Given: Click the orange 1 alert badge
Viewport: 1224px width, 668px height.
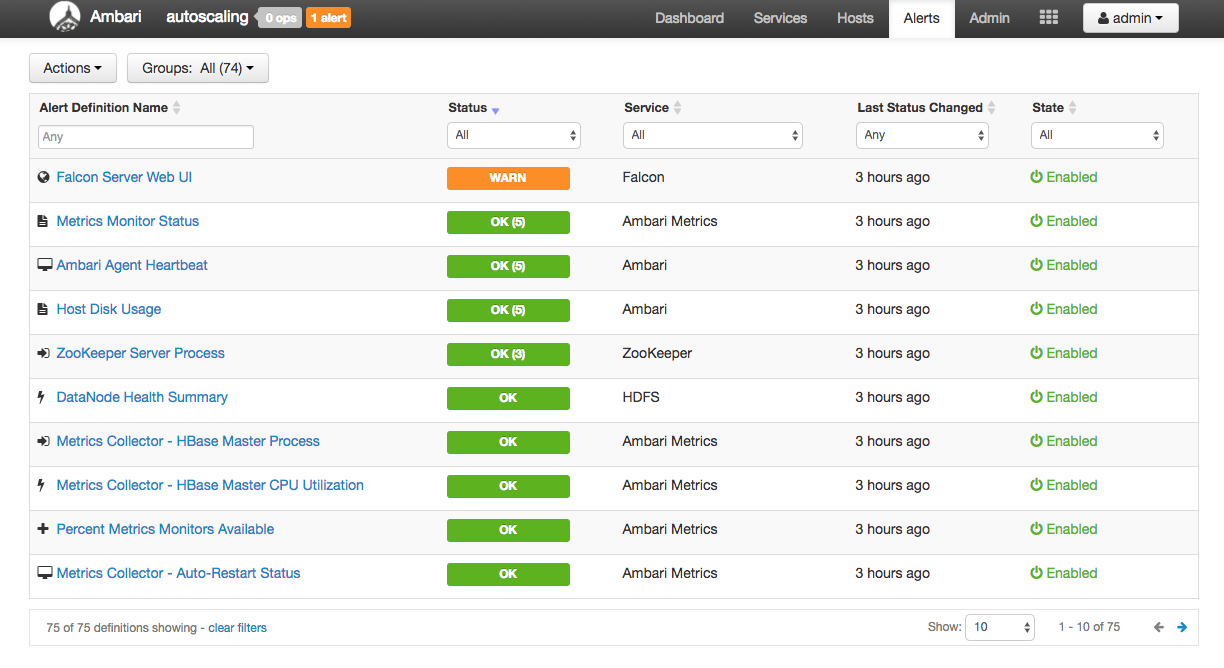Looking at the screenshot, I should pos(328,17).
